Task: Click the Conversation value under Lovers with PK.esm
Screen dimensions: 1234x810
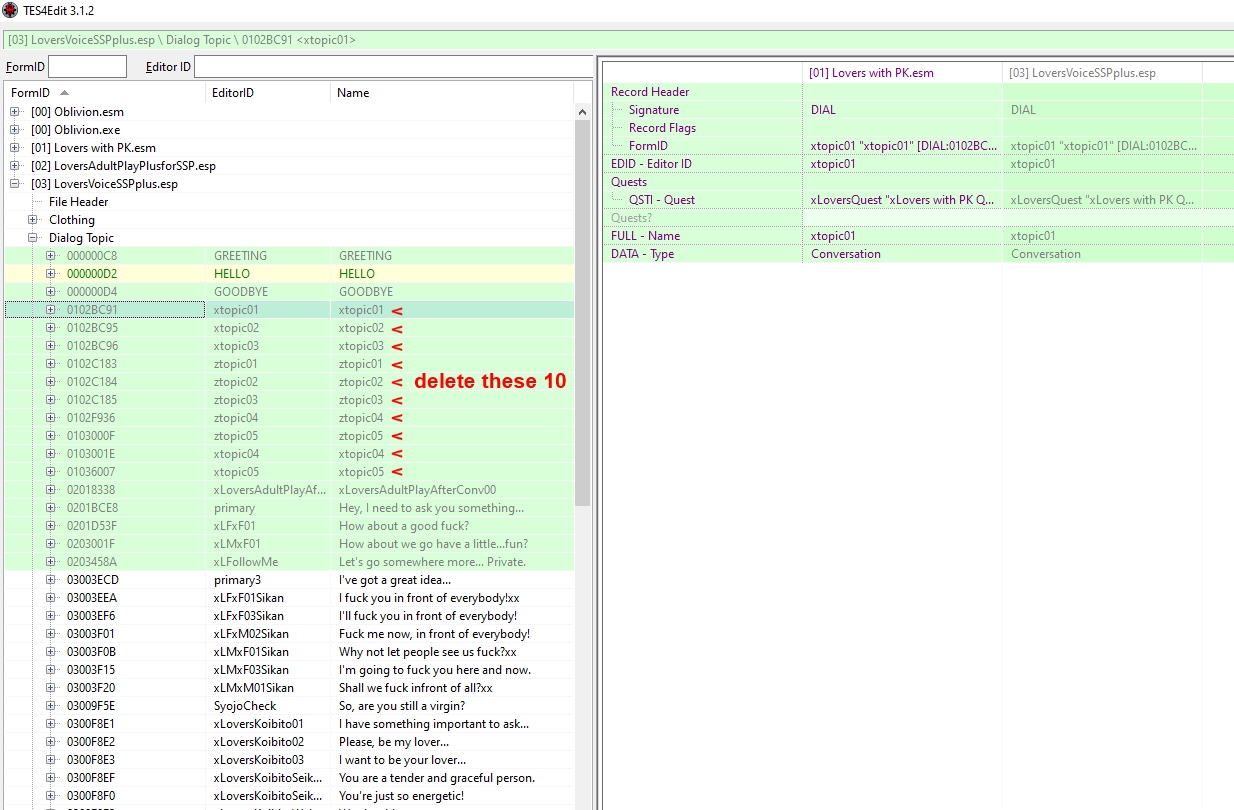Action: [x=846, y=254]
